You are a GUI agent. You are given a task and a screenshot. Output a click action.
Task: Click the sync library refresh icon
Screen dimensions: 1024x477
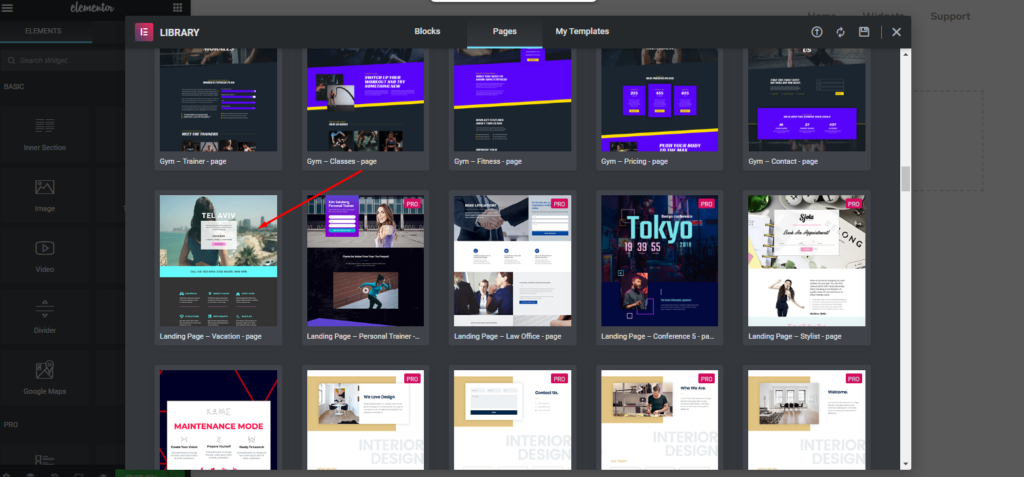(840, 32)
